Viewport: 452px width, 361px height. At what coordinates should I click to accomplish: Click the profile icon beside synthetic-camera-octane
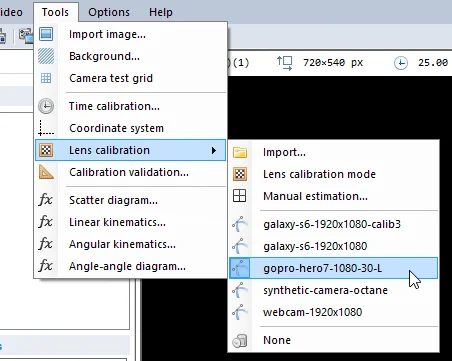(x=240, y=290)
